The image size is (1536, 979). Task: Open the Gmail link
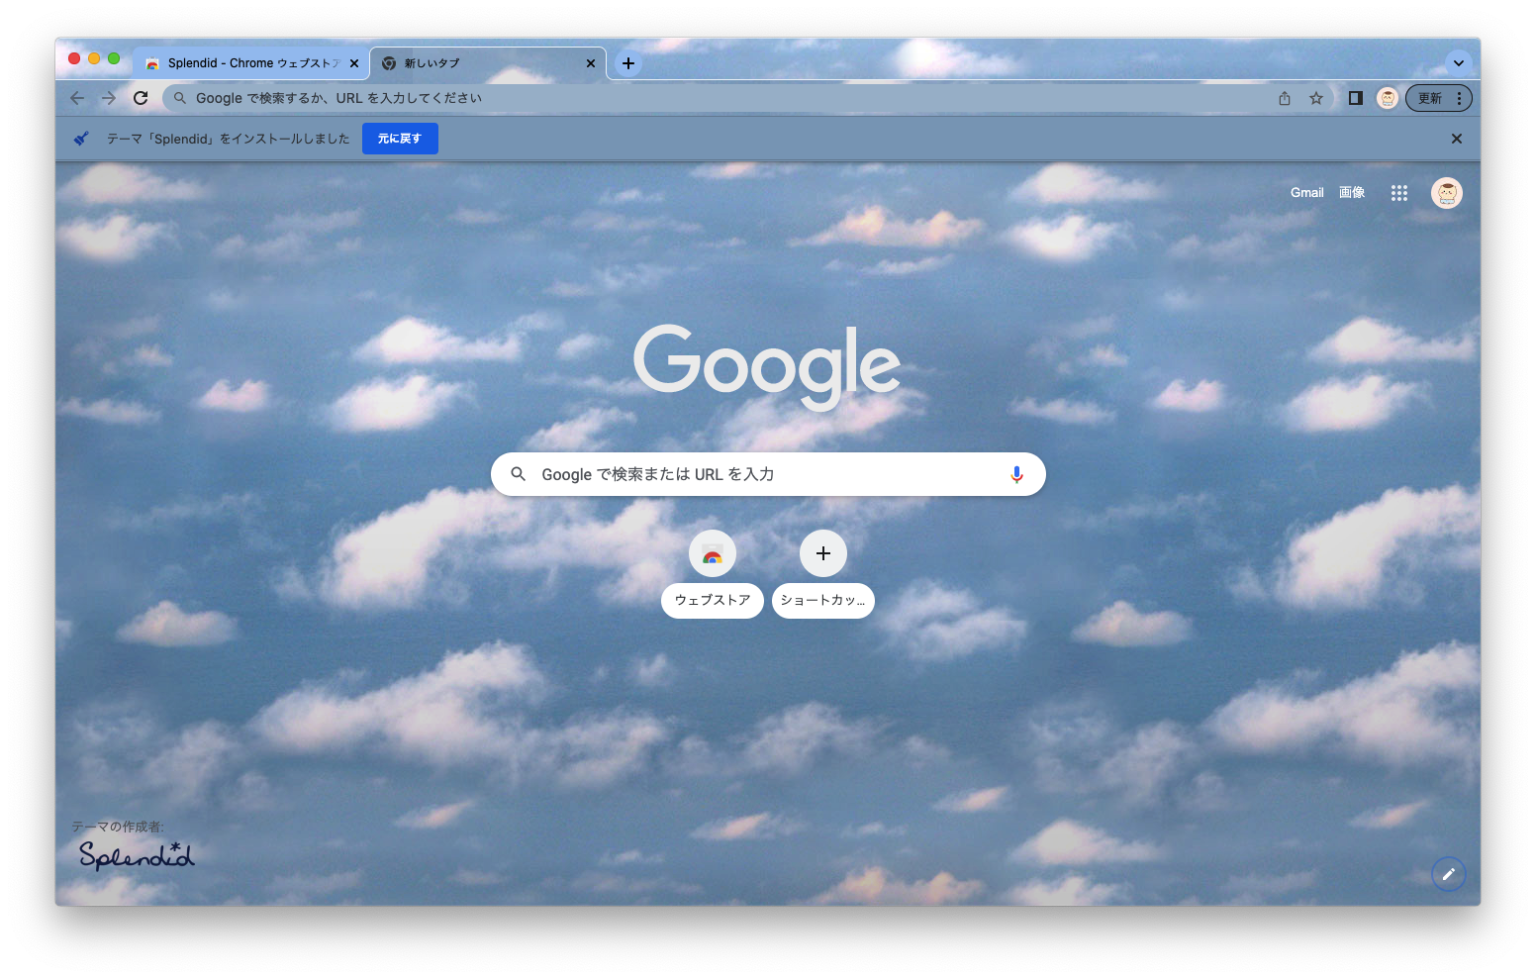(1307, 192)
